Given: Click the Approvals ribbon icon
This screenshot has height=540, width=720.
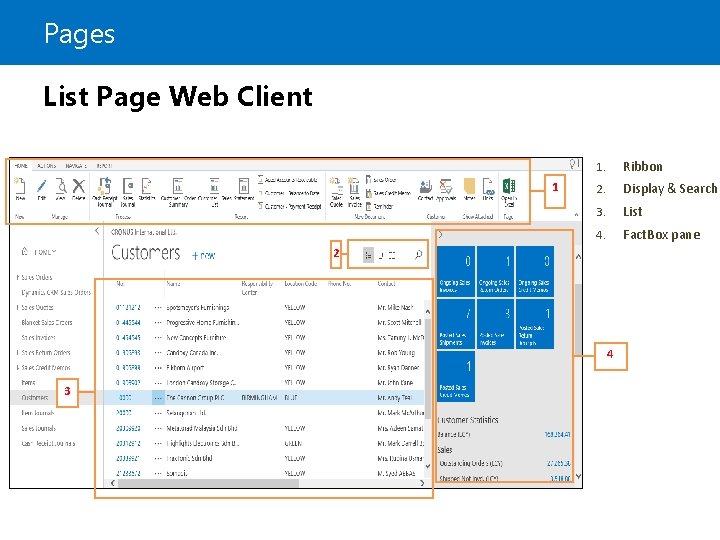Looking at the screenshot, I should [x=446, y=189].
